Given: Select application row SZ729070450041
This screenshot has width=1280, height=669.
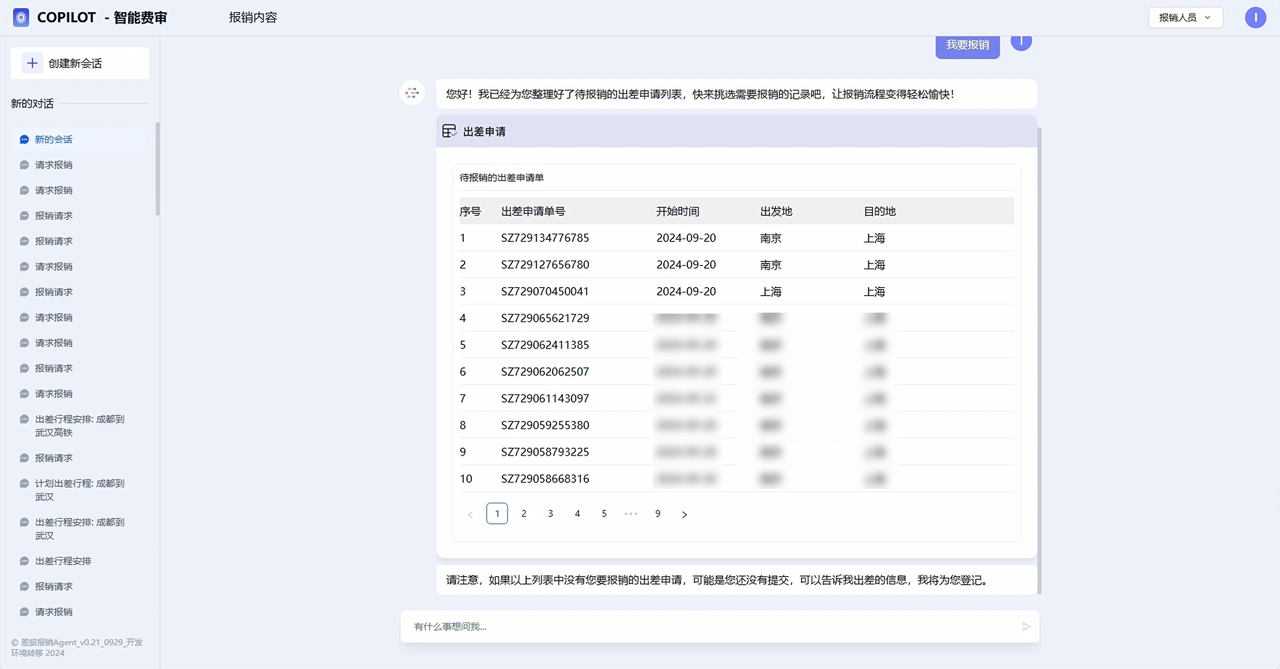Looking at the screenshot, I should 736,292.
